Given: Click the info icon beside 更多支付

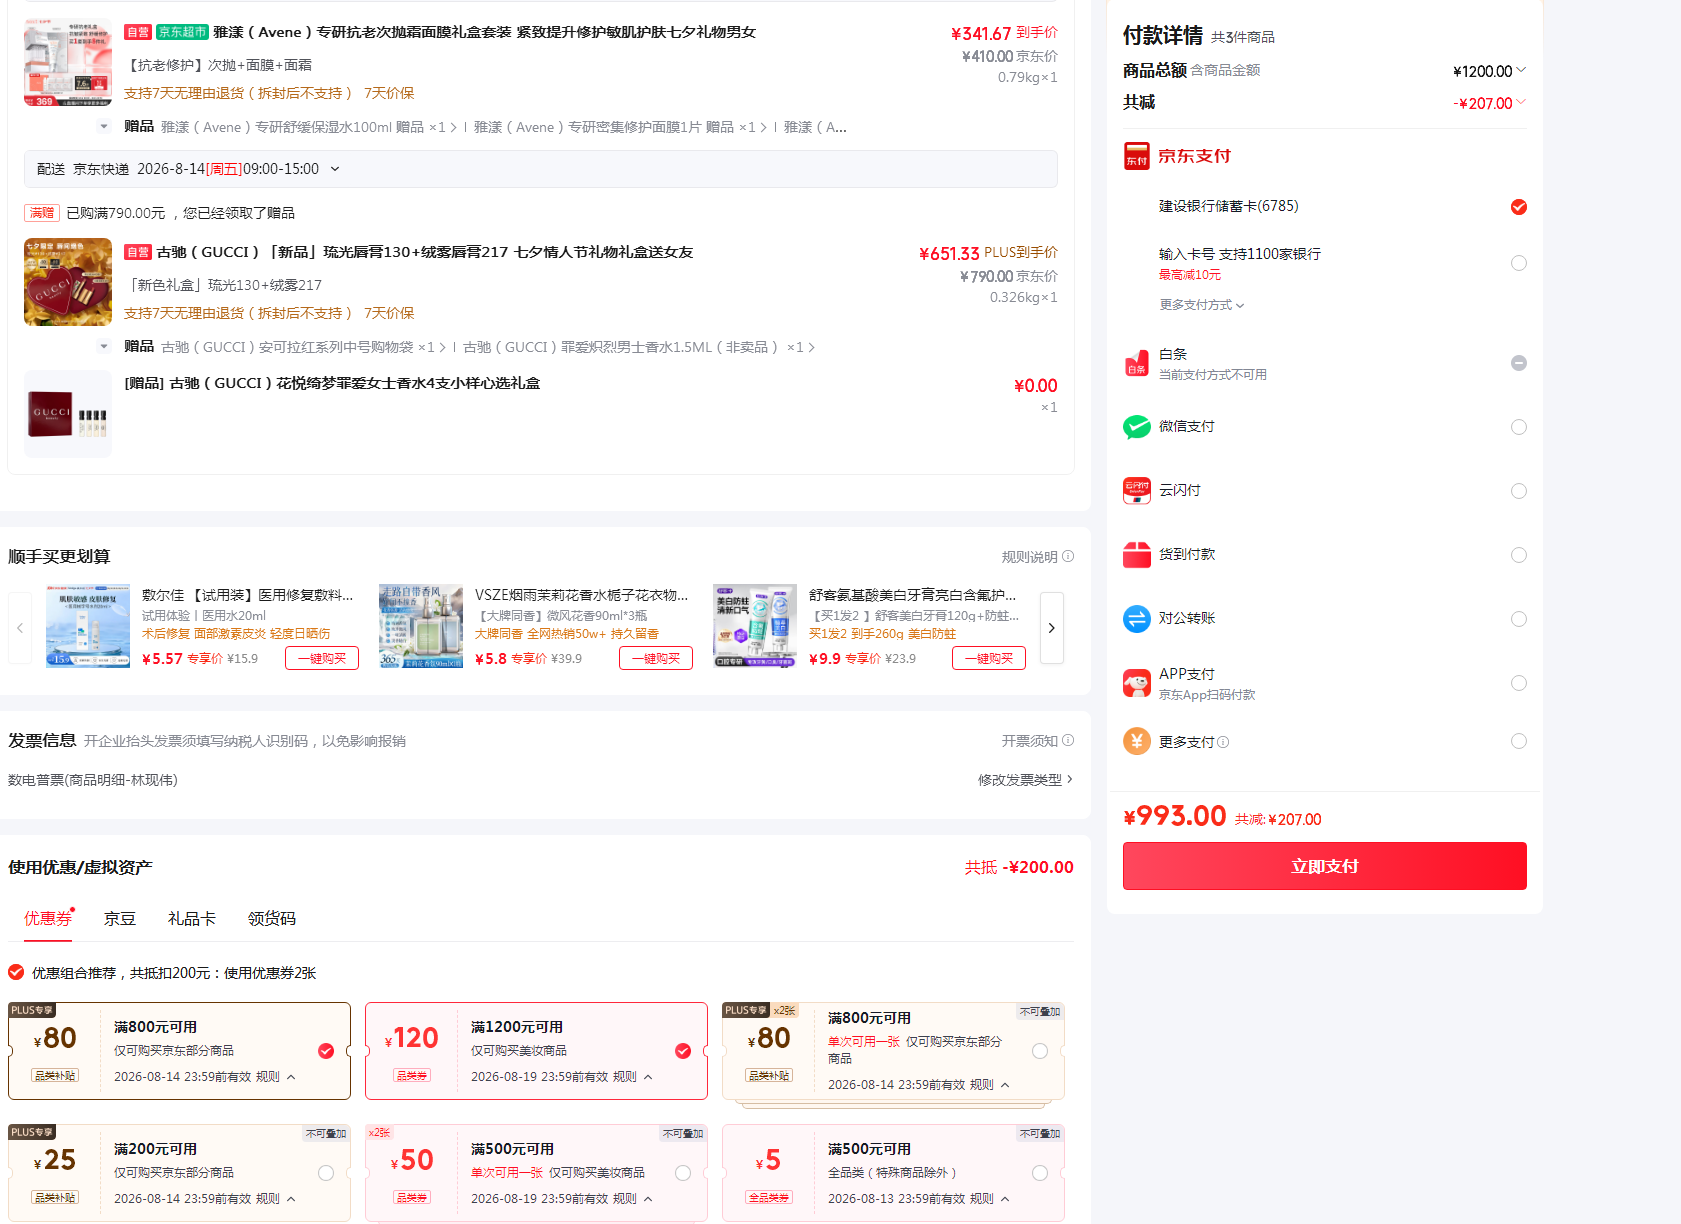Looking at the screenshot, I should point(1223,742).
